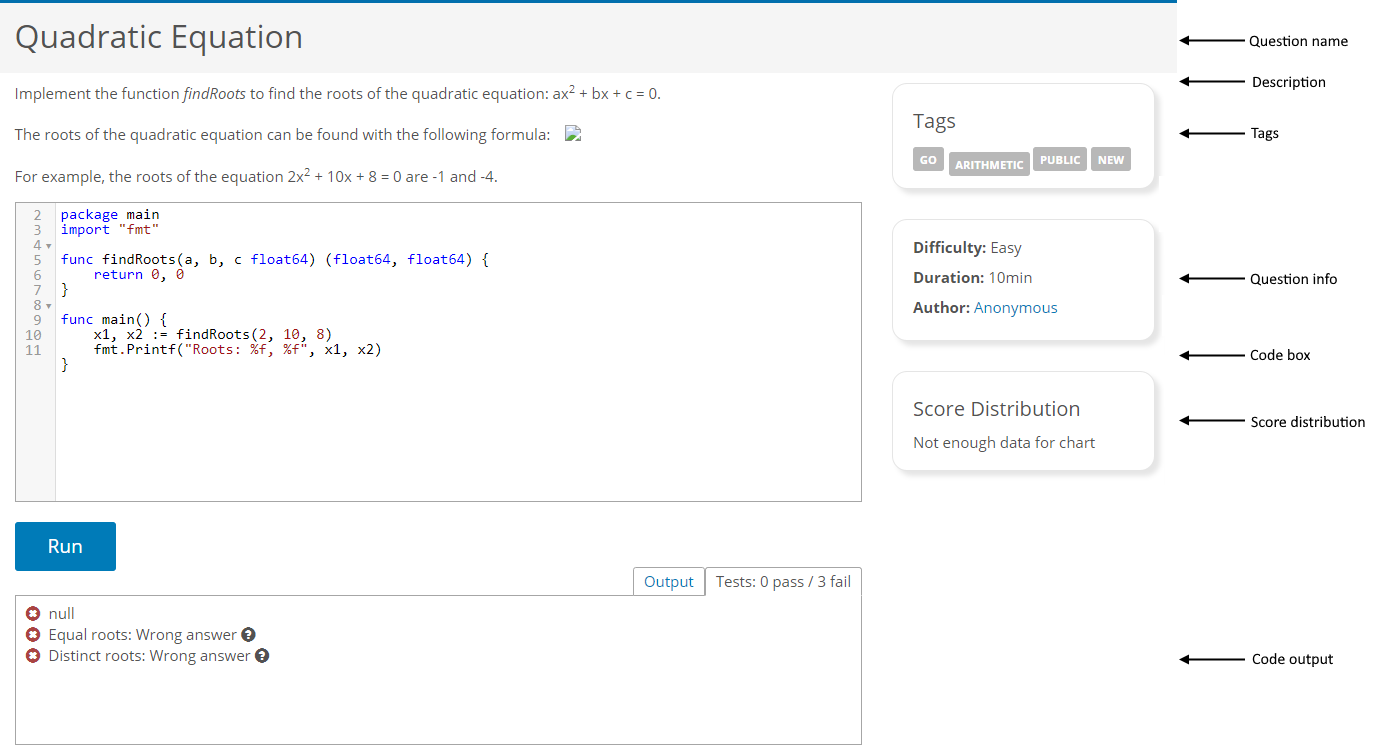
Task: Click the 'Distinct roots: Wrong answer' result
Action: 149,656
